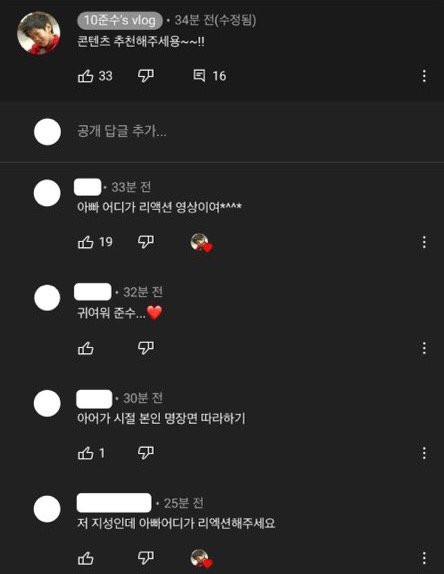This screenshot has width=444, height=574.
Task: Like the 저 지성인데 reply
Action: pyautogui.click(x=86, y=558)
